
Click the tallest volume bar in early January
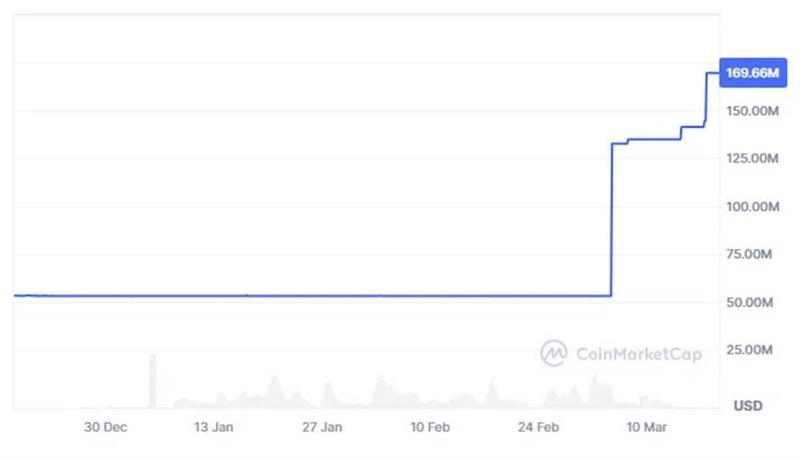coord(153,380)
